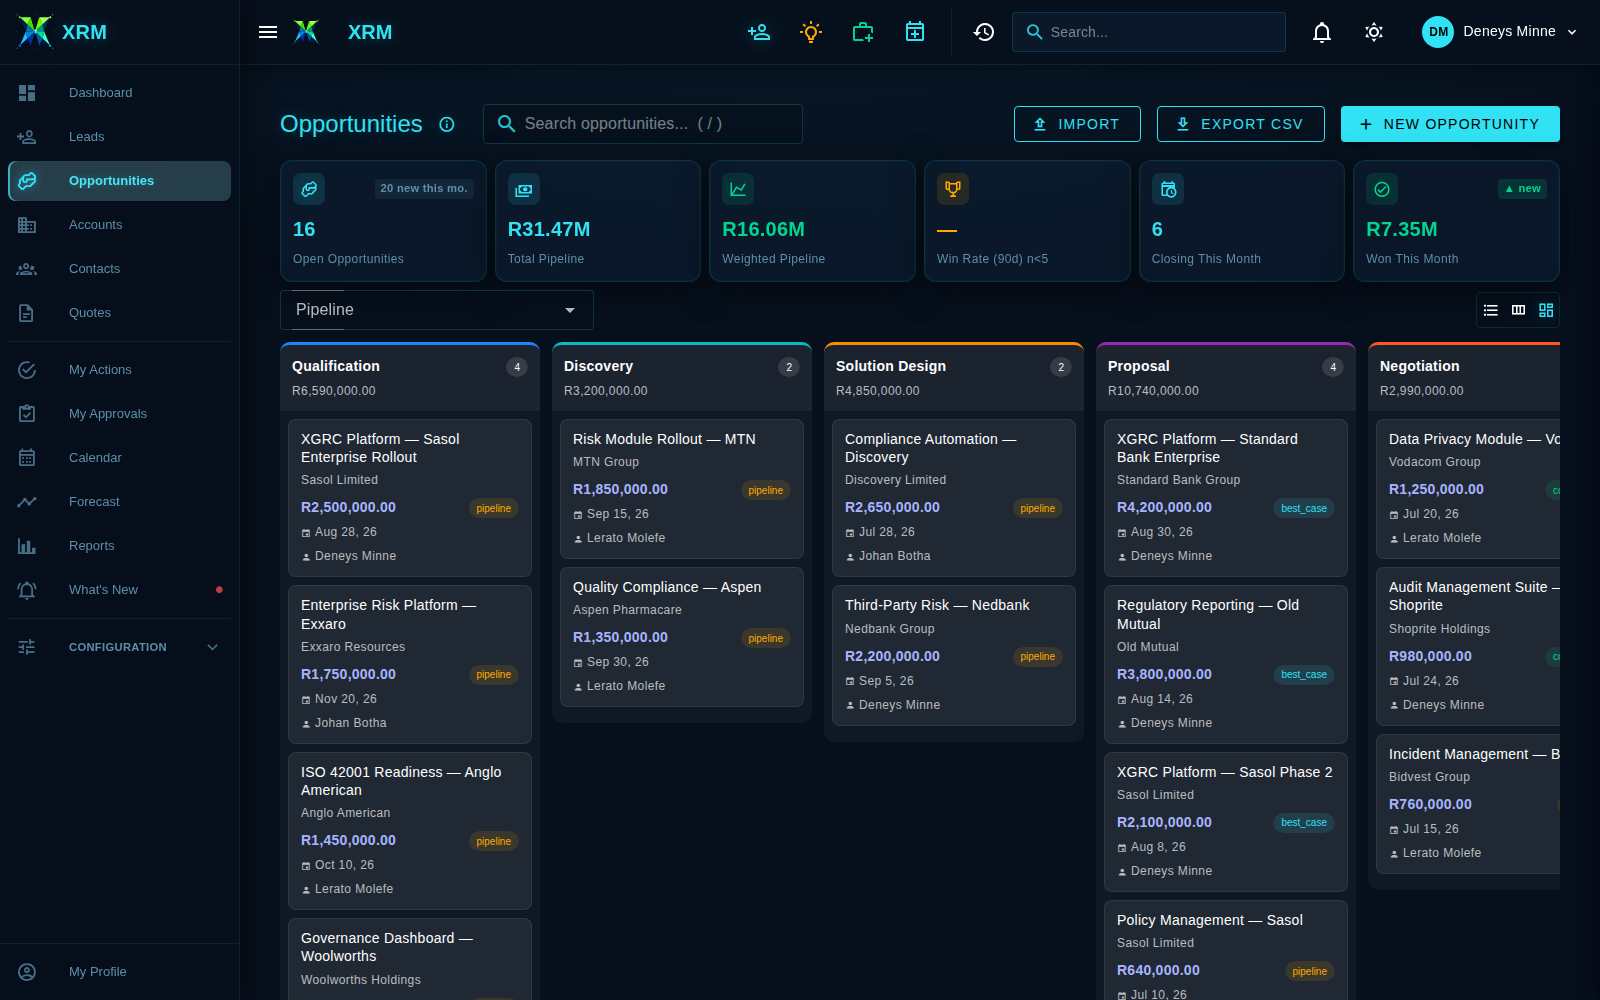
Task: Focus the Search opportunities field
Action: (643, 124)
